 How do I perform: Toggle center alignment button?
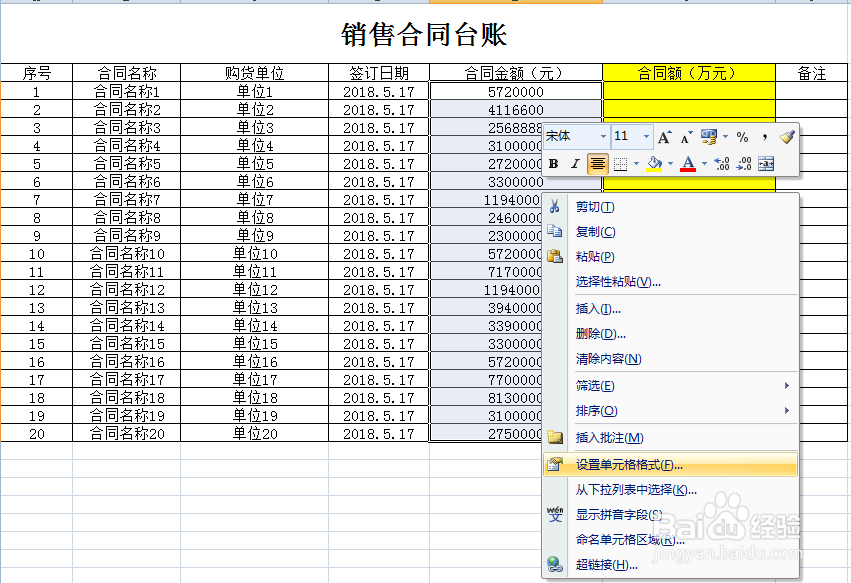[598, 164]
